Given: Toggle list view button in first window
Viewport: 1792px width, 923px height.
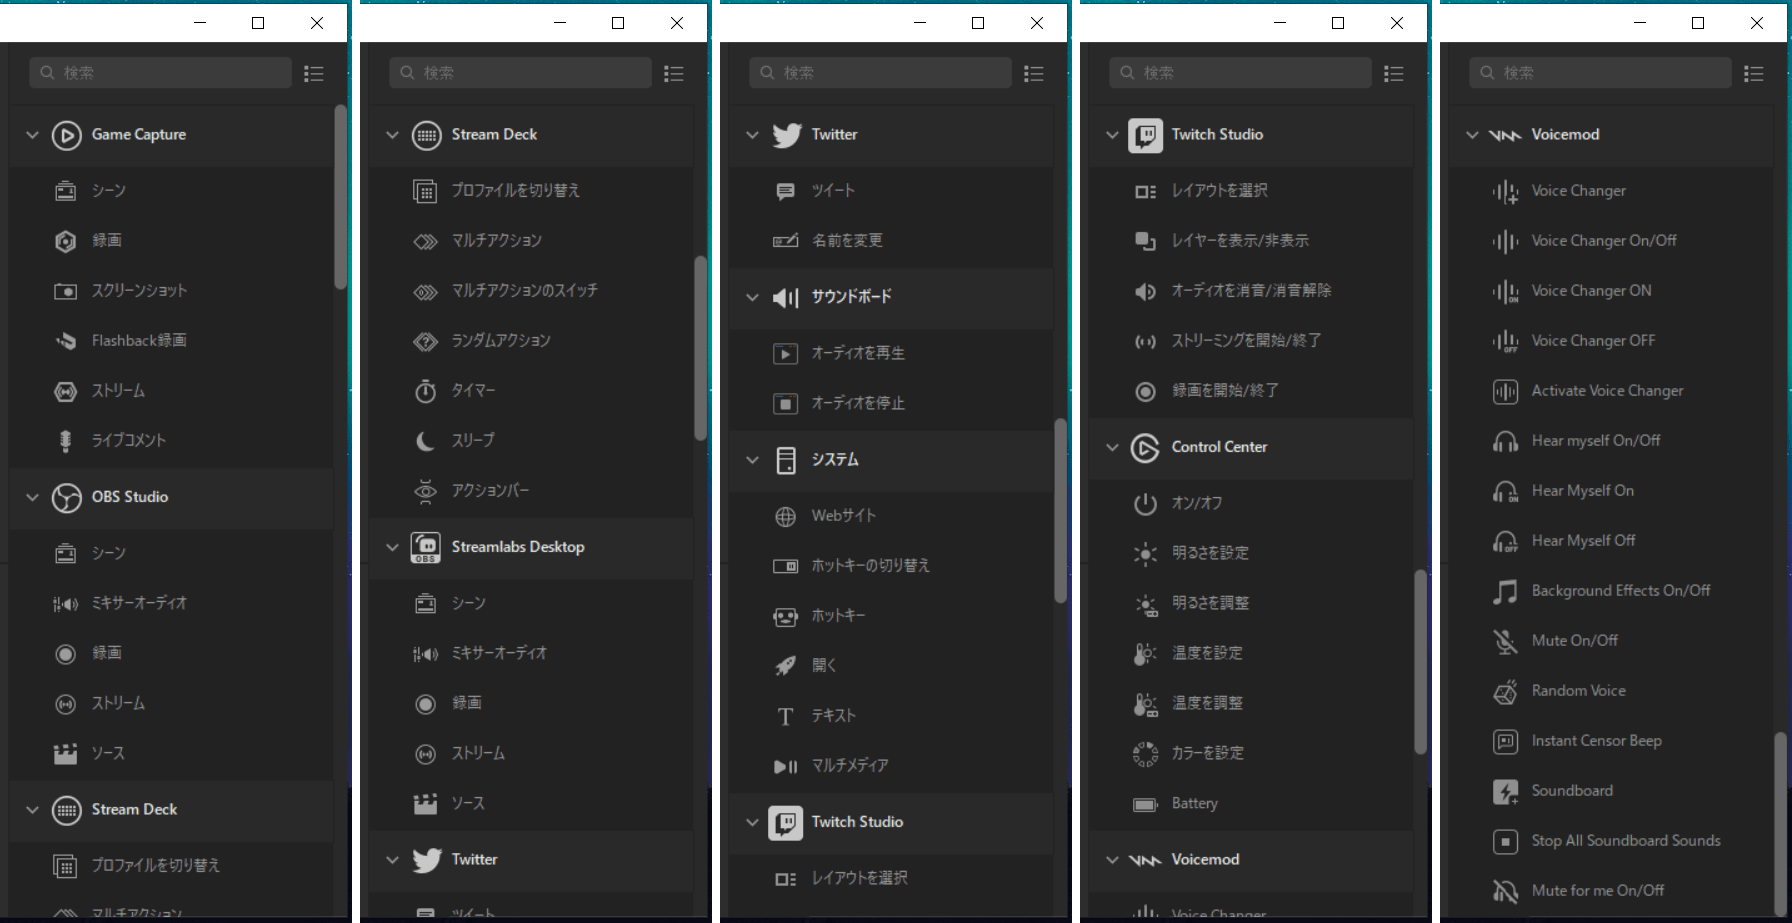Looking at the screenshot, I should click(314, 73).
